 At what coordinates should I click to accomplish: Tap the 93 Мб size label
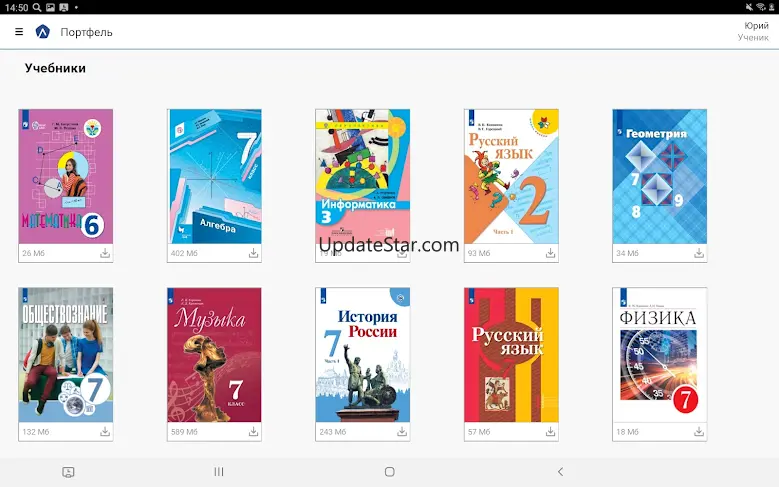coord(479,253)
